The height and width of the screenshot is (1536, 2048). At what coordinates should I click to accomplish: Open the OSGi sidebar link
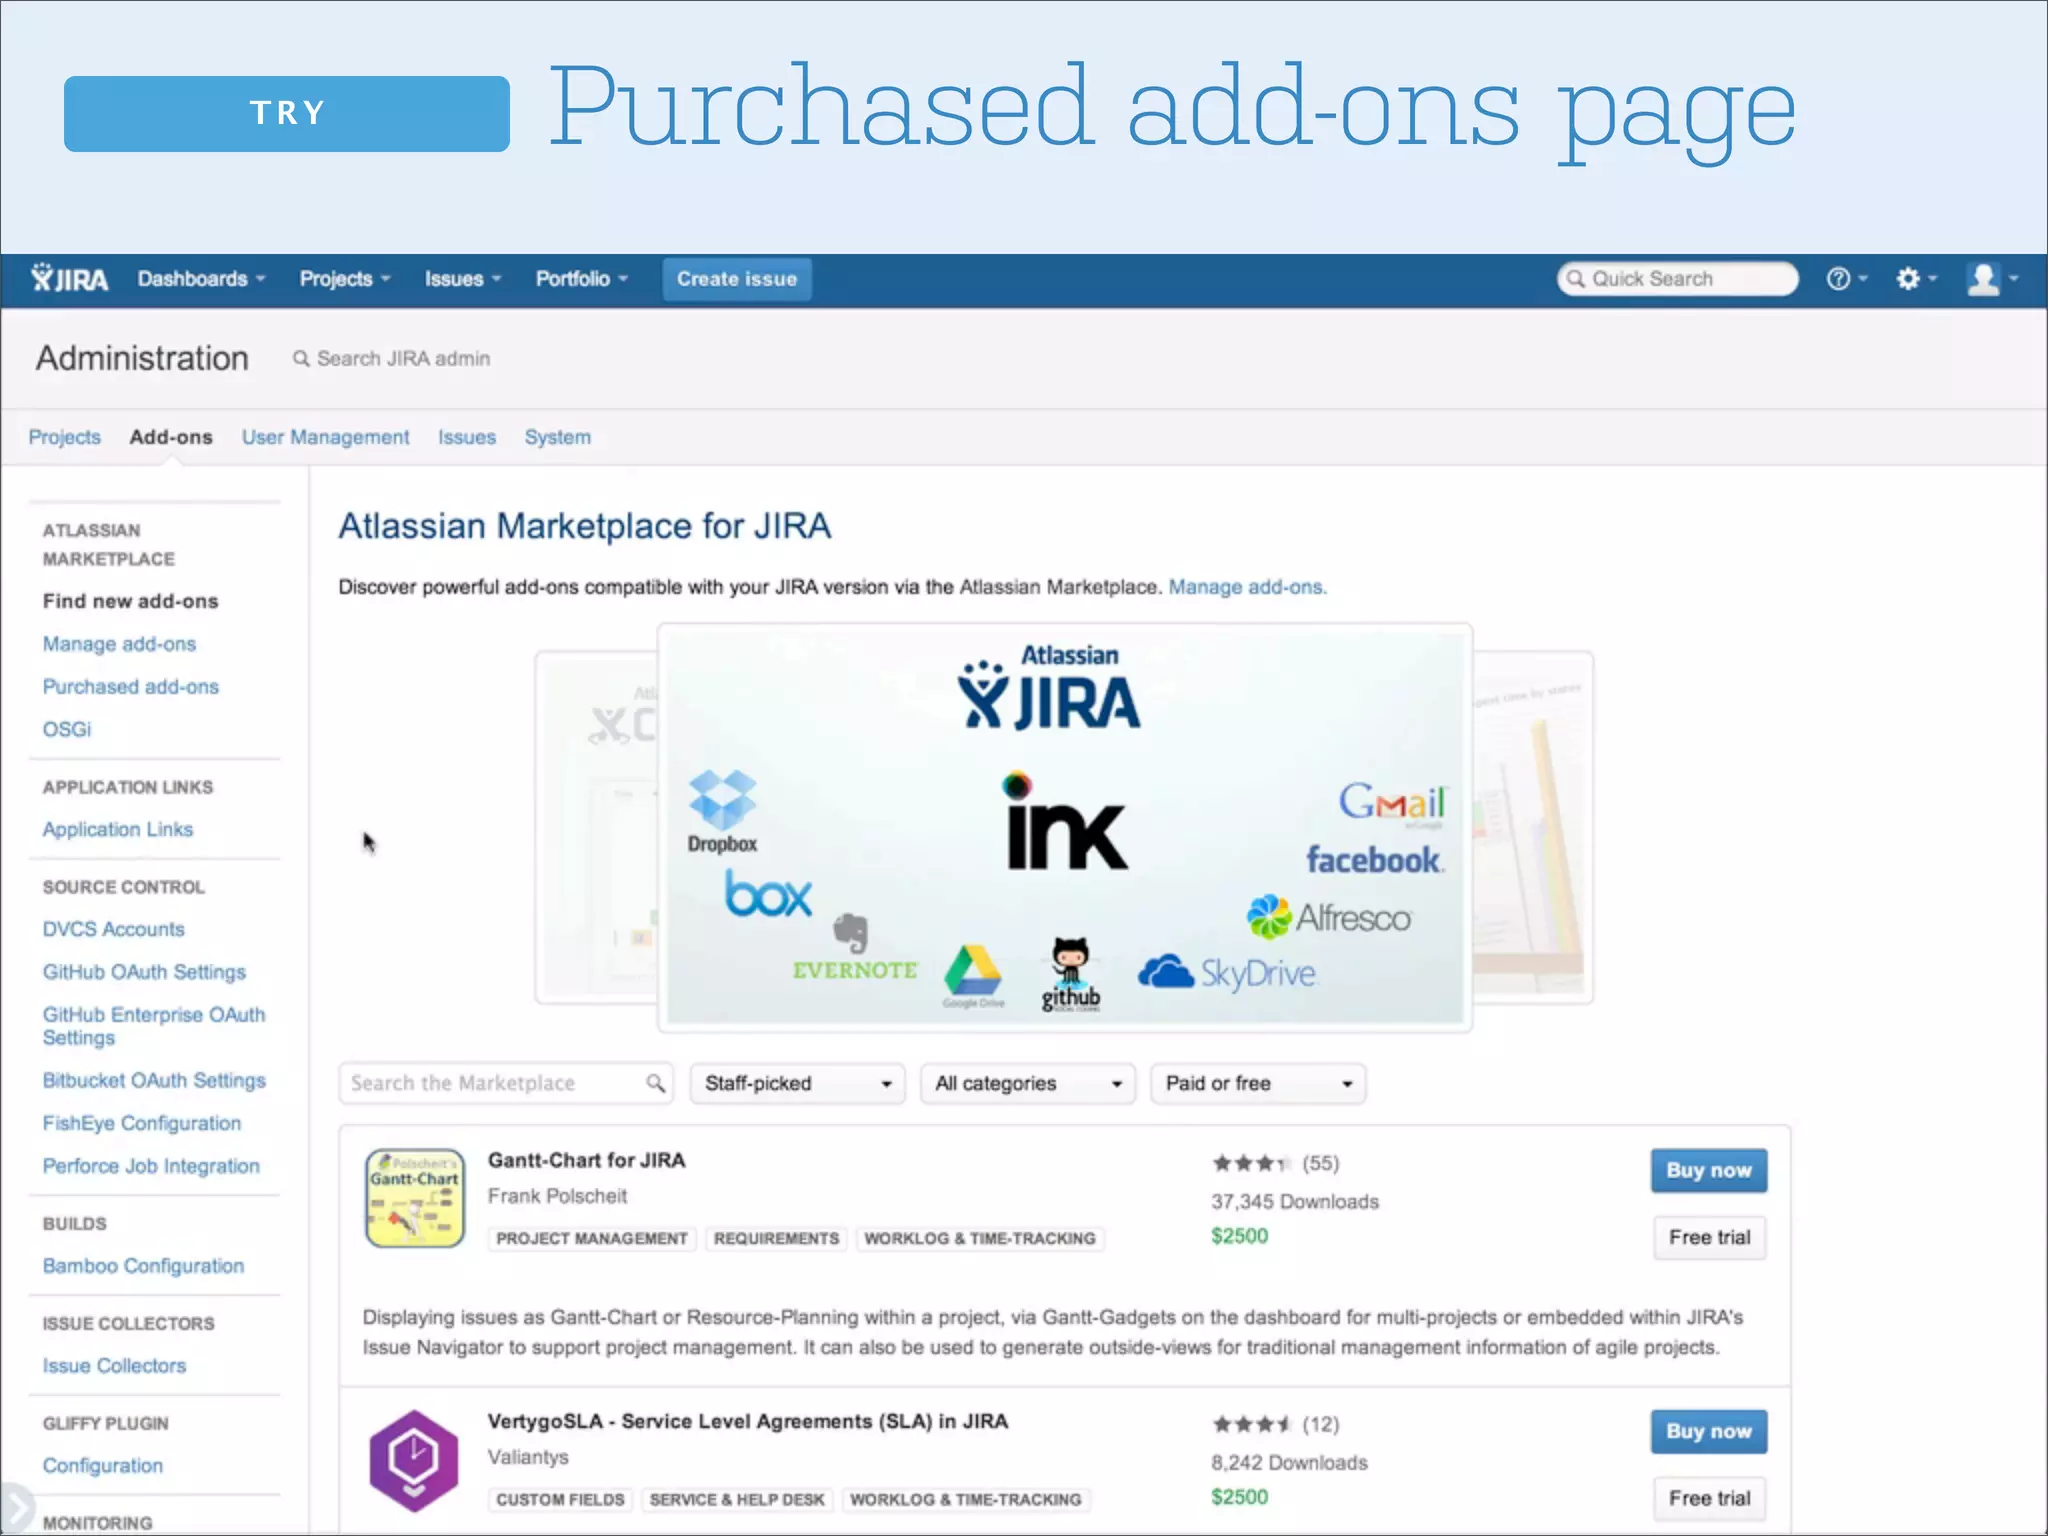66,729
